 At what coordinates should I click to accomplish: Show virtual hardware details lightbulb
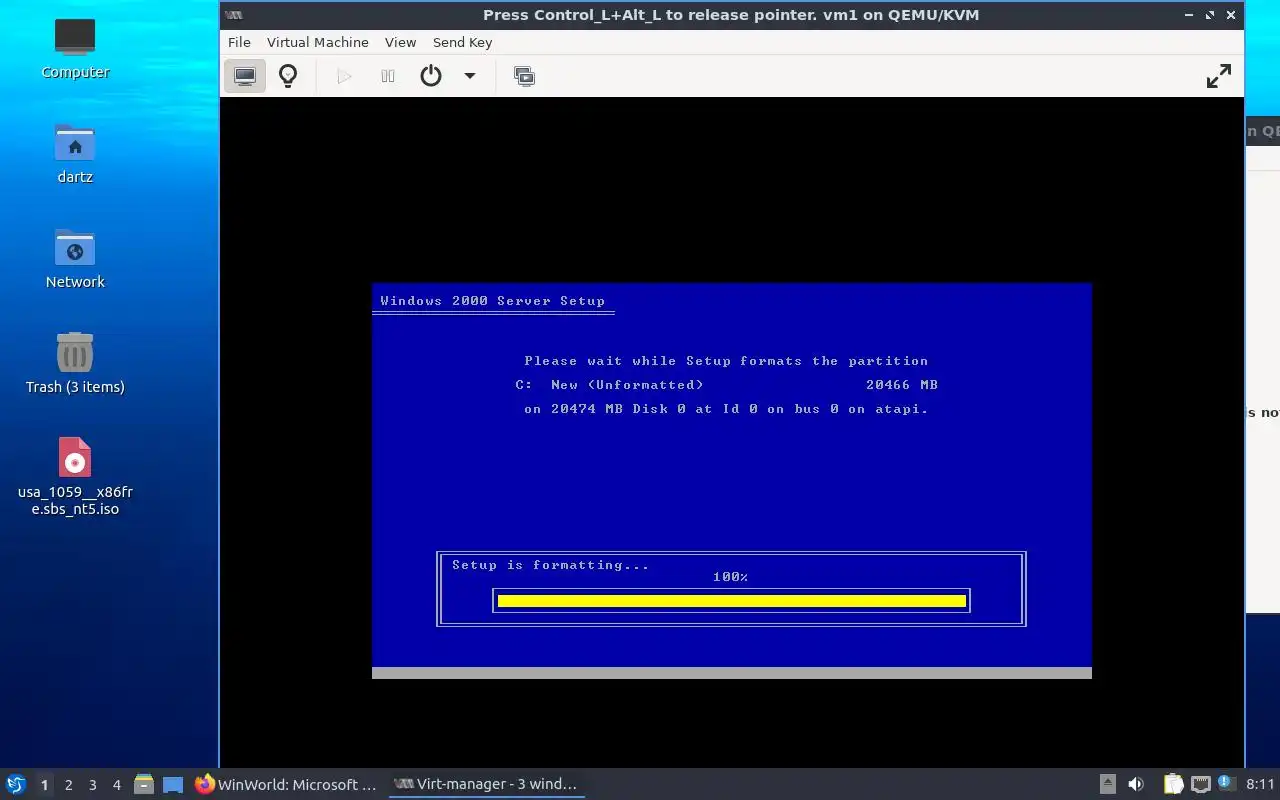pyautogui.click(x=288, y=76)
